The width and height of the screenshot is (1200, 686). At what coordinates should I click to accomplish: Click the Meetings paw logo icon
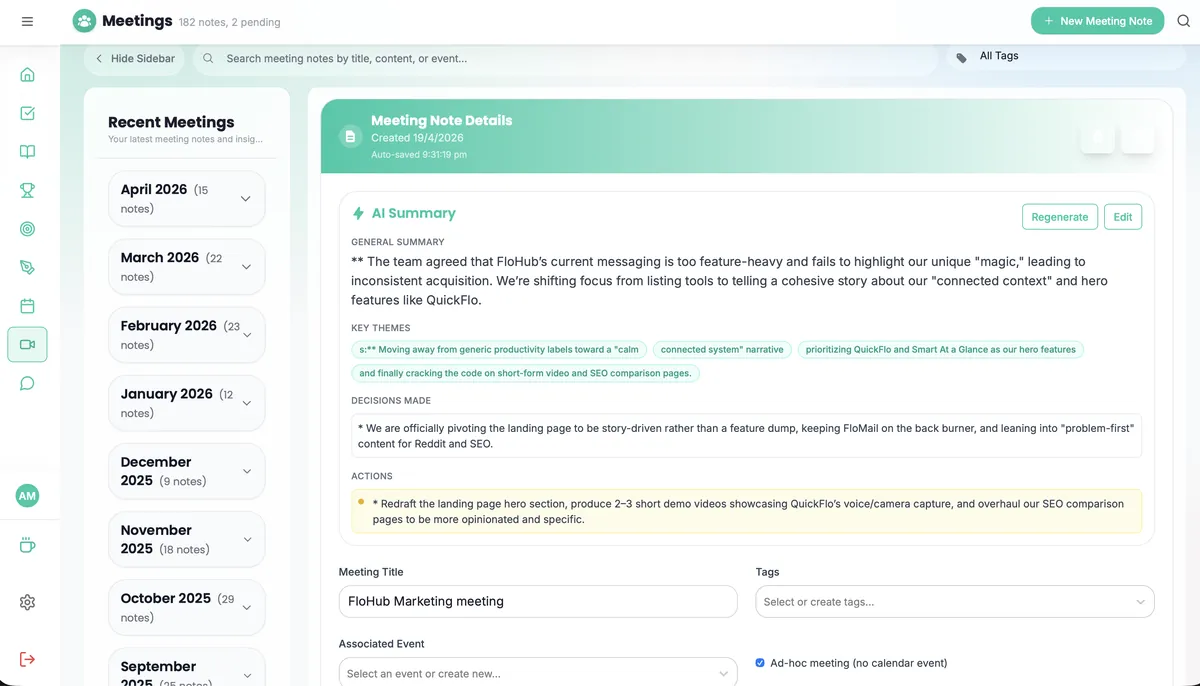[x=85, y=21]
